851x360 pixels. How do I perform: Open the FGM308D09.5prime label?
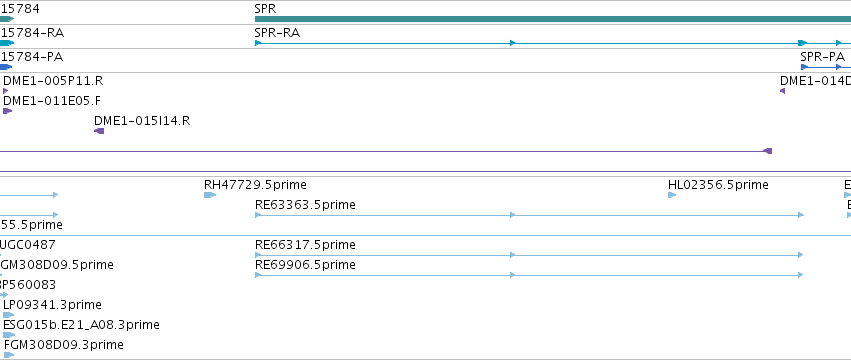point(56,265)
